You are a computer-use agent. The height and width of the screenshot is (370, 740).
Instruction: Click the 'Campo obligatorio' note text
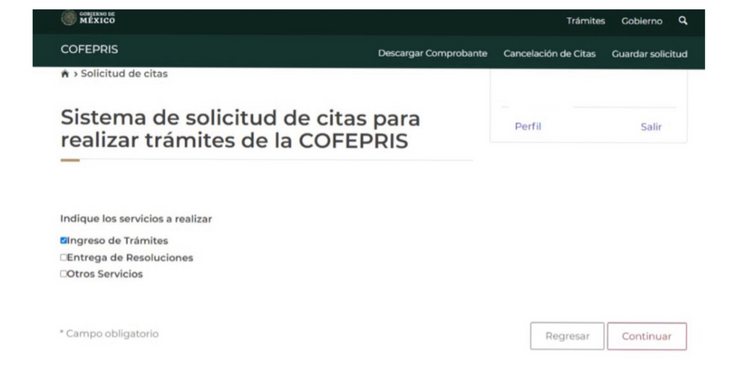point(109,334)
